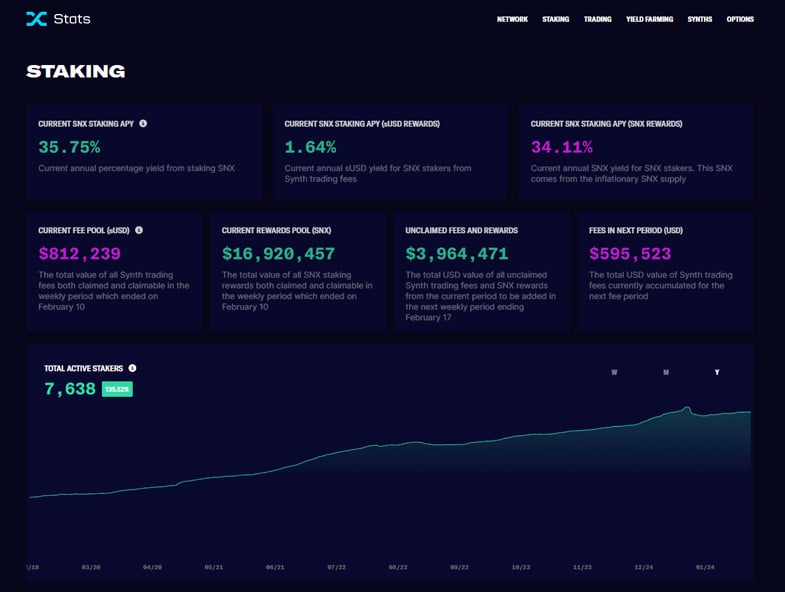This screenshot has height=592, width=785.
Task: Click the 1.64% sUSD rewards APY value
Action: tap(310, 147)
